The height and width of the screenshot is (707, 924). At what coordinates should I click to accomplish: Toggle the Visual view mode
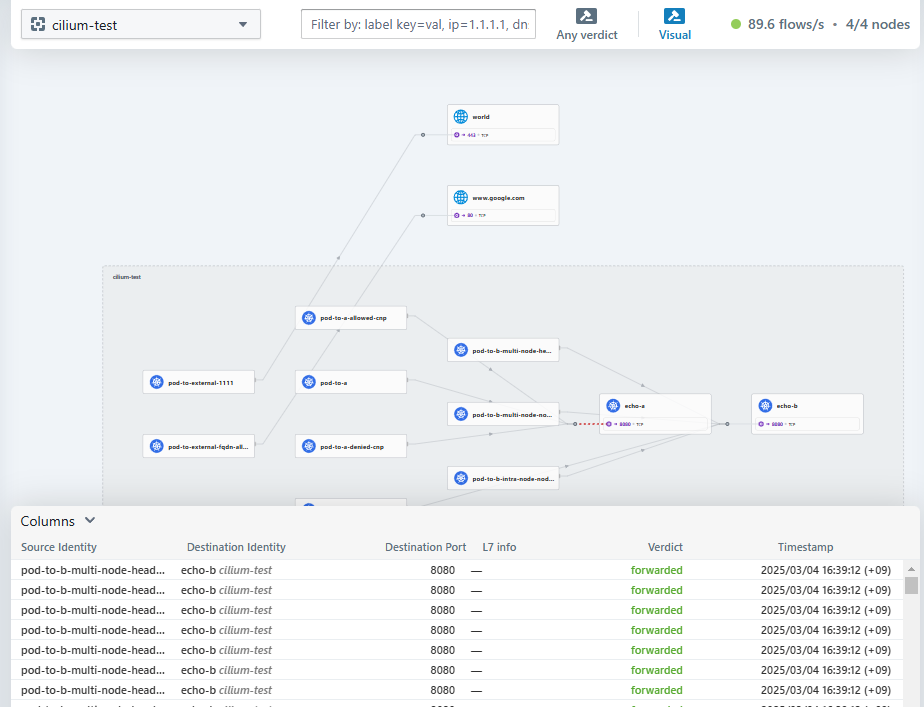[x=674, y=25]
